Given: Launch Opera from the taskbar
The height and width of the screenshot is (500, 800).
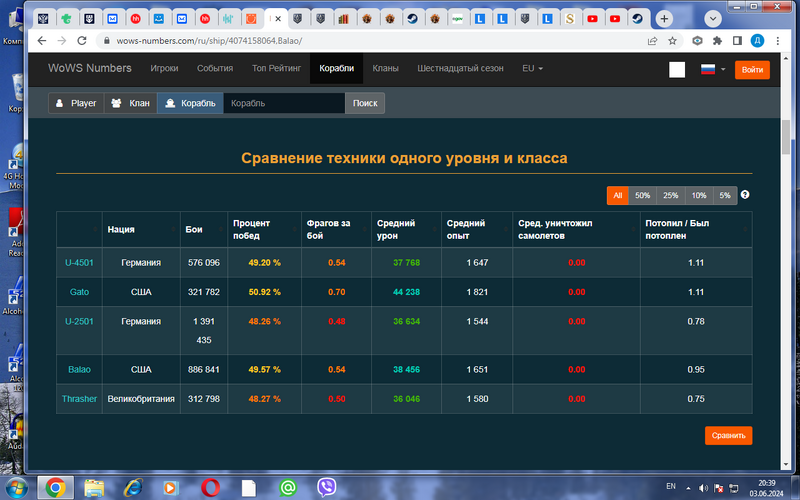Looking at the screenshot, I should [x=210, y=488].
